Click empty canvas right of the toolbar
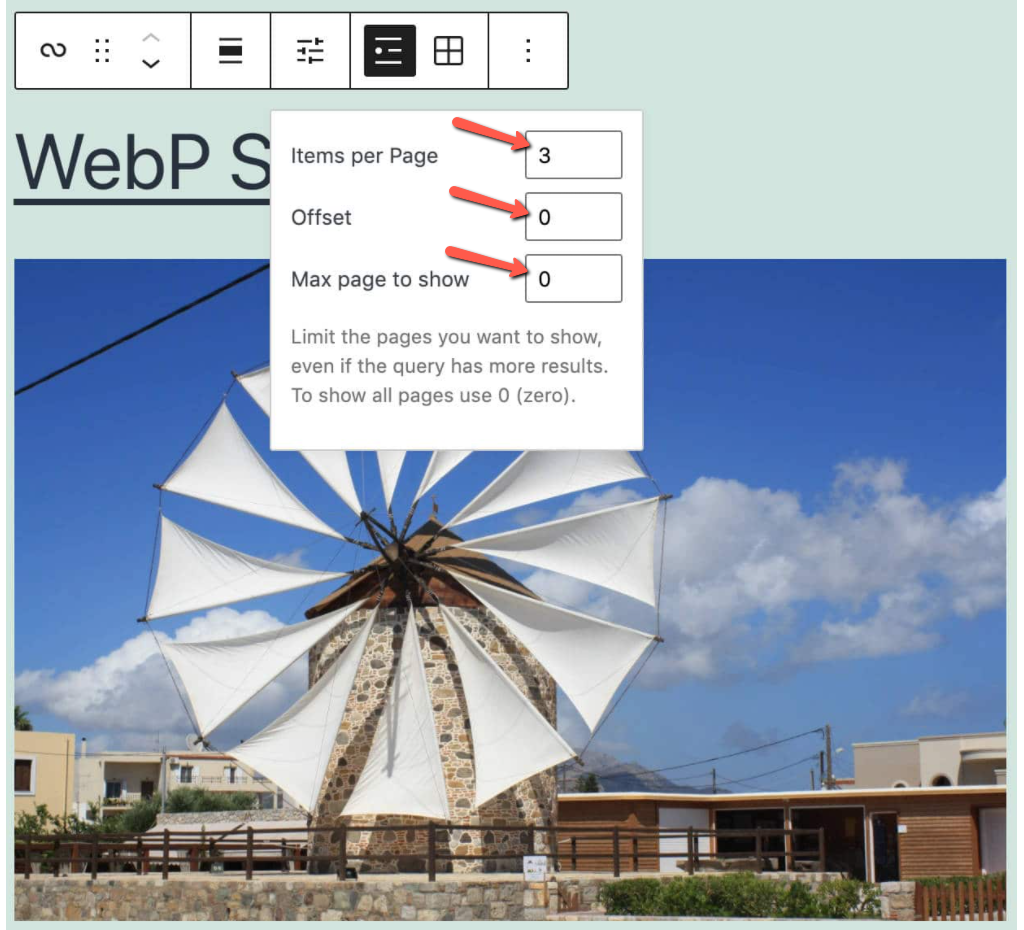Screen dimensions: 1024x930 click(790, 51)
